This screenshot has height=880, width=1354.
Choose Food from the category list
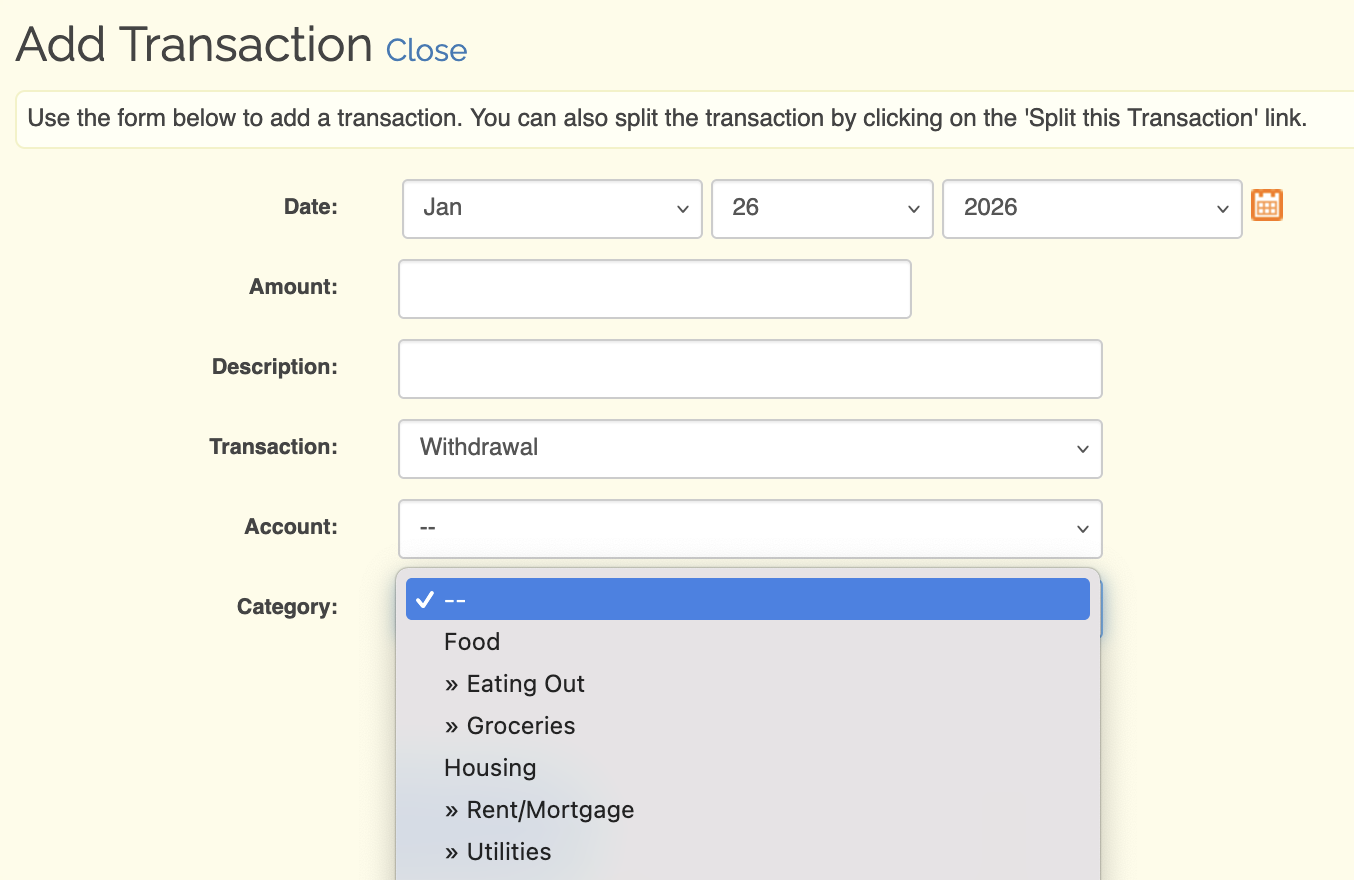(x=472, y=642)
